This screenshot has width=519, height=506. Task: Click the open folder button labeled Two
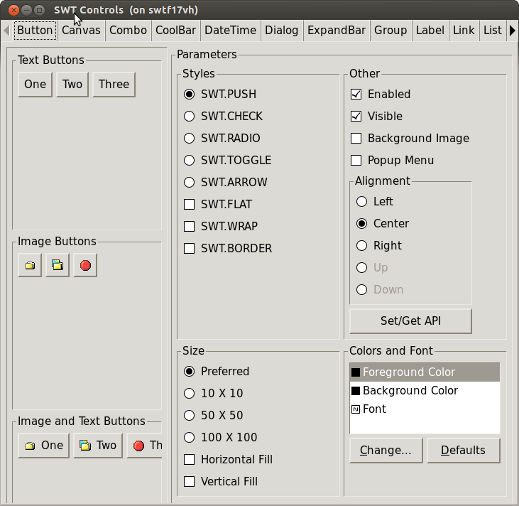[98, 445]
